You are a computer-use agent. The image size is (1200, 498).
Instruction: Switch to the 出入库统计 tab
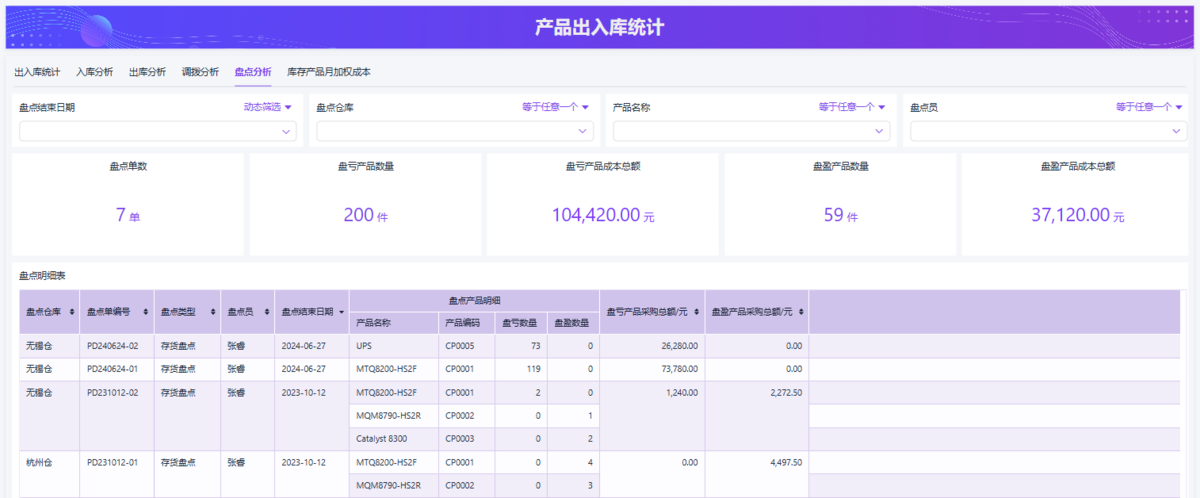pyautogui.click(x=37, y=72)
